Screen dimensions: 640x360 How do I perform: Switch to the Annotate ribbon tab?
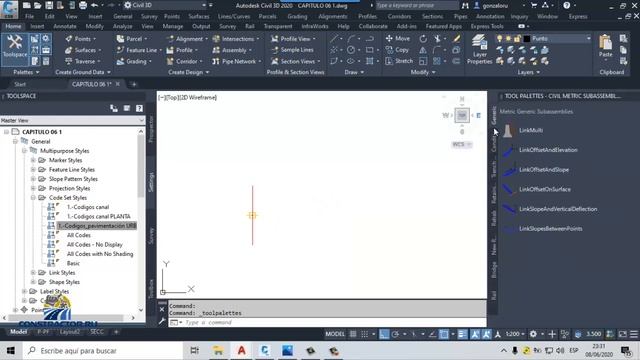tap(65, 26)
